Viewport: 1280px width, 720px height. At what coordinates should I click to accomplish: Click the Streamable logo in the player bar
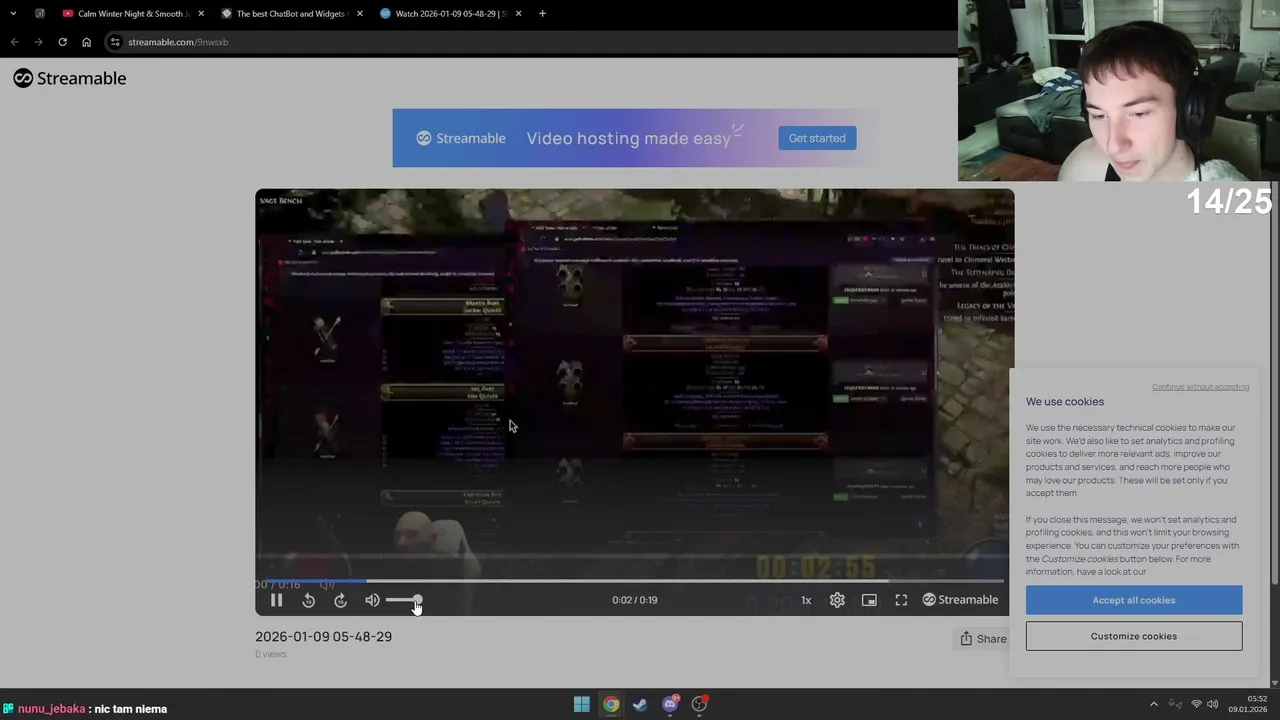coord(960,600)
